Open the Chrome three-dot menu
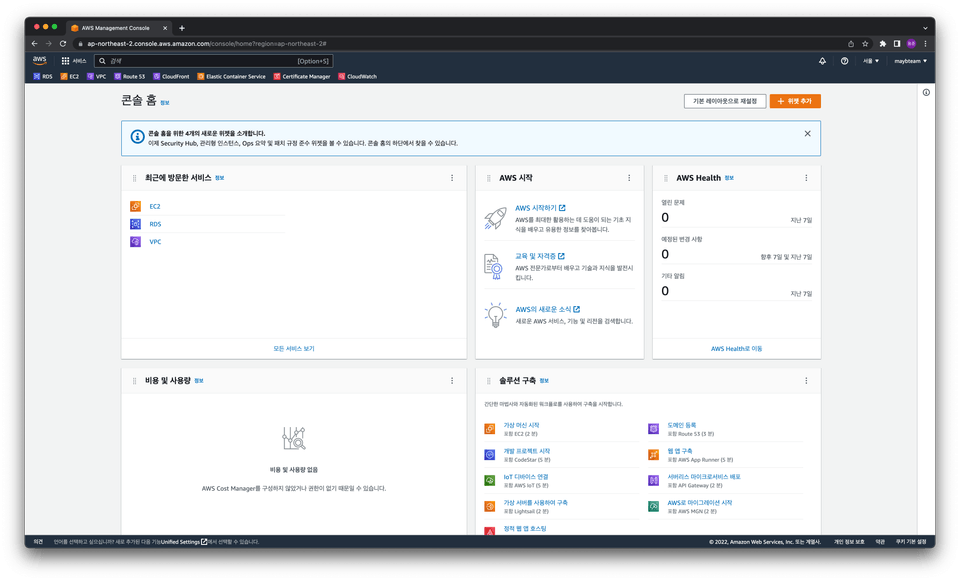The image size is (960, 581). click(925, 43)
